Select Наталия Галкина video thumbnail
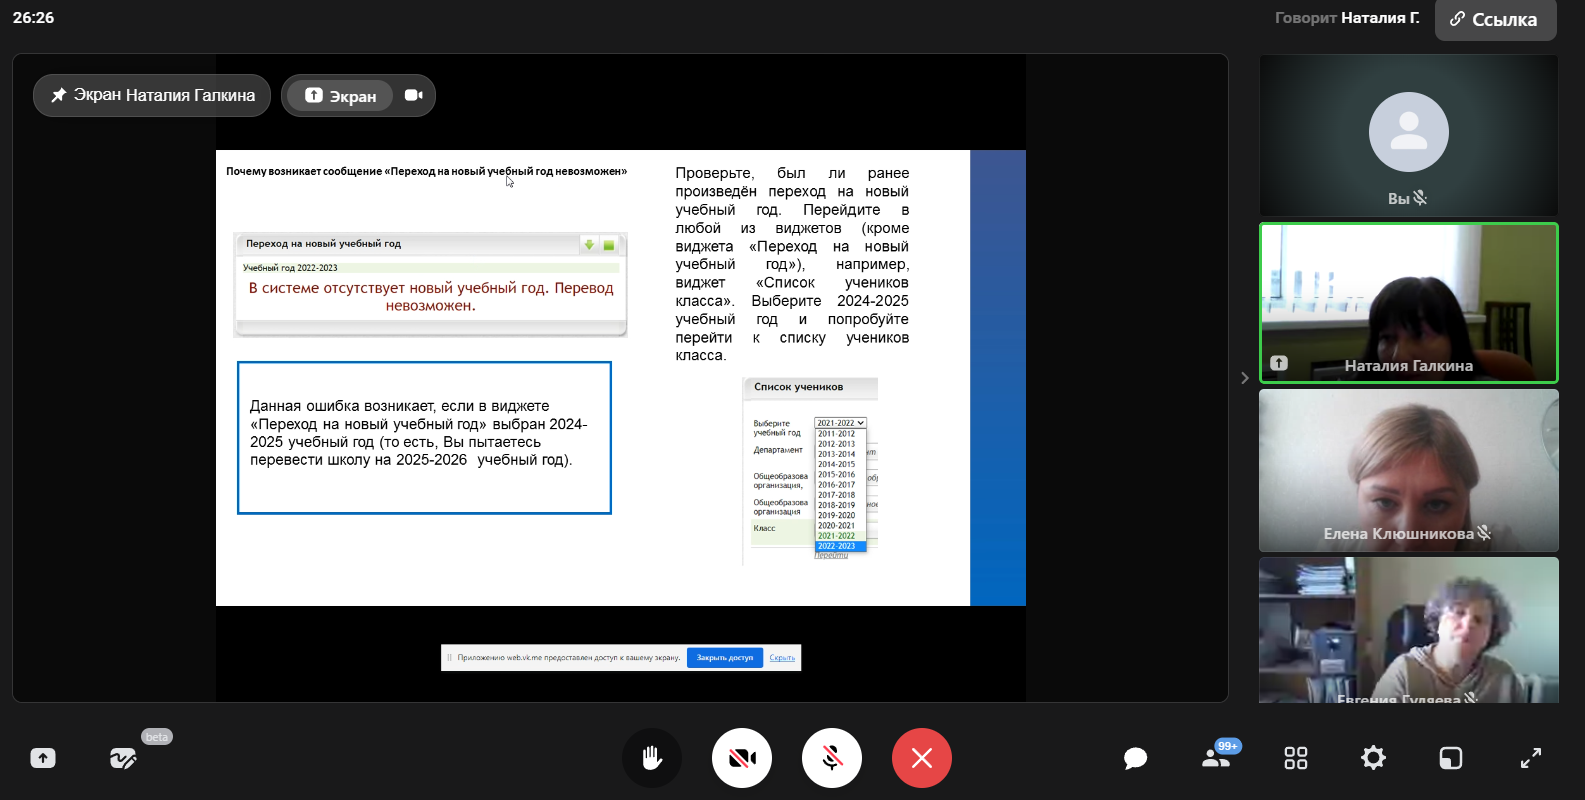This screenshot has height=800, width=1585. tap(1408, 303)
